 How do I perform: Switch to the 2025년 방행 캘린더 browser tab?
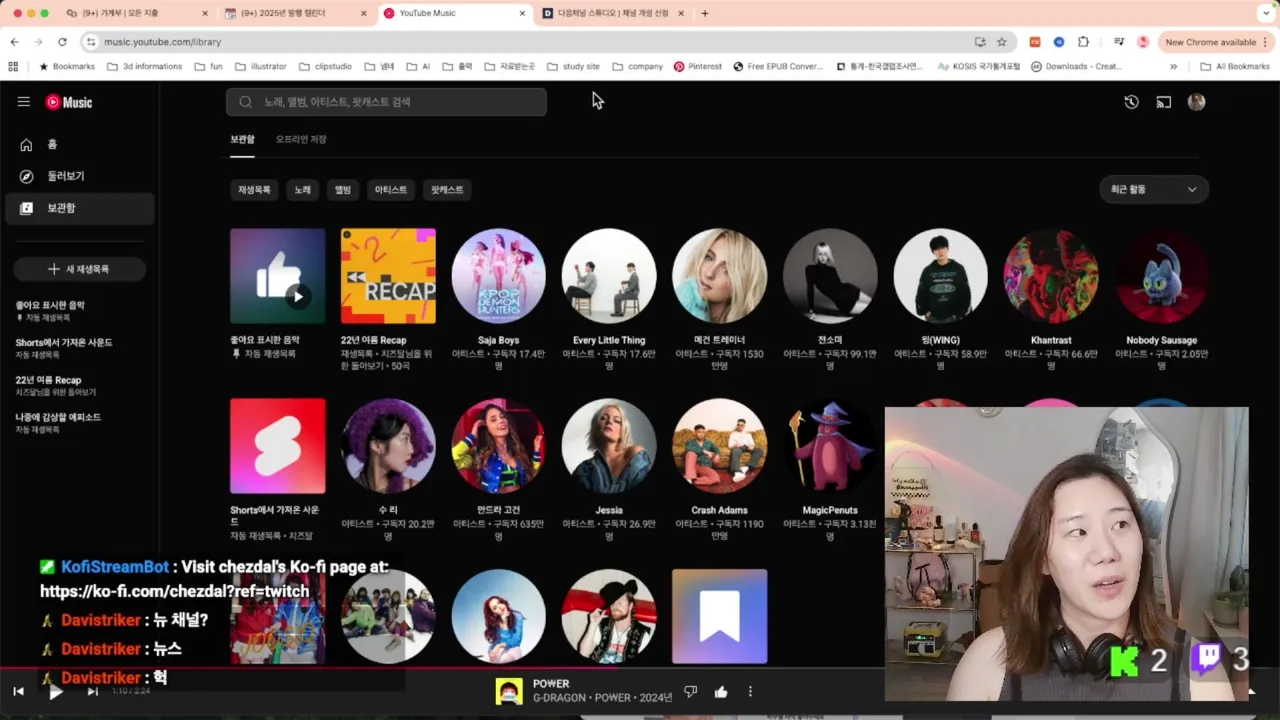pyautogui.click(x=295, y=13)
